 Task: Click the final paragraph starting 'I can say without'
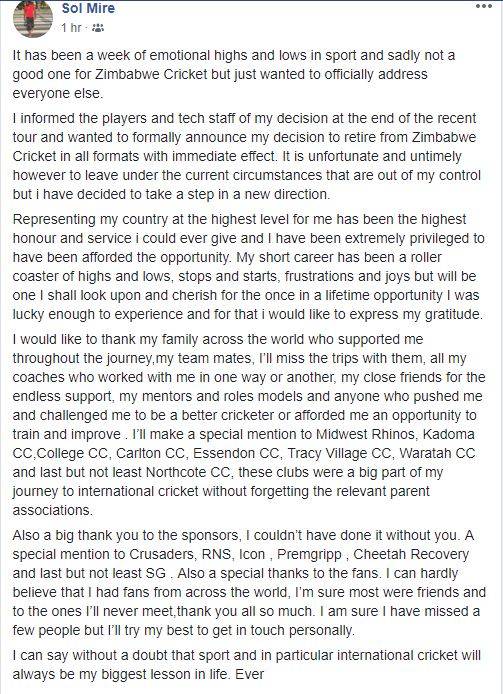[x=247, y=665]
